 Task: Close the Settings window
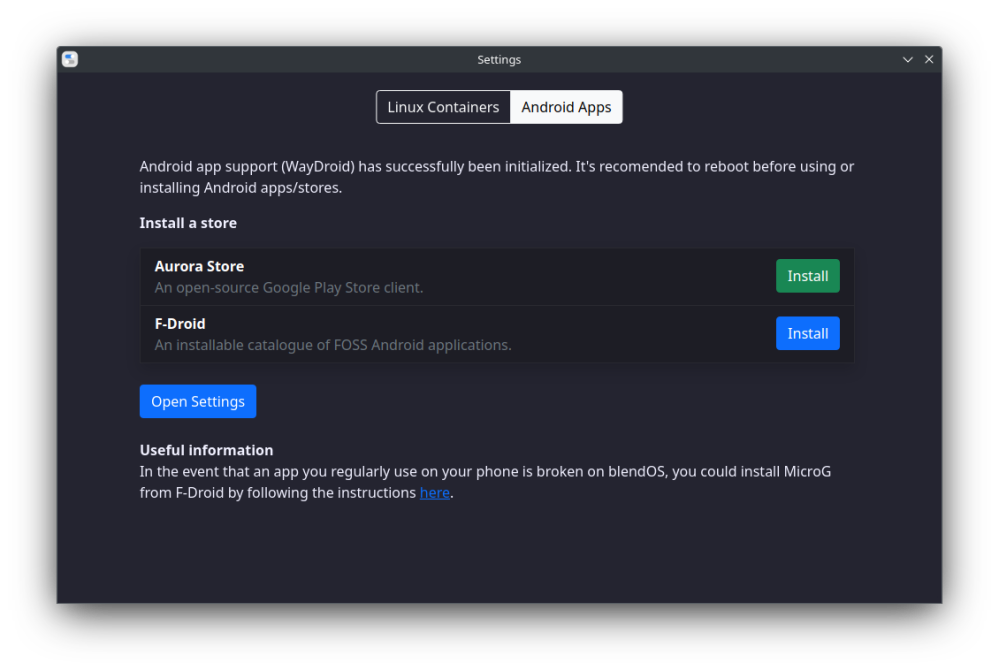pyautogui.click(x=929, y=60)
